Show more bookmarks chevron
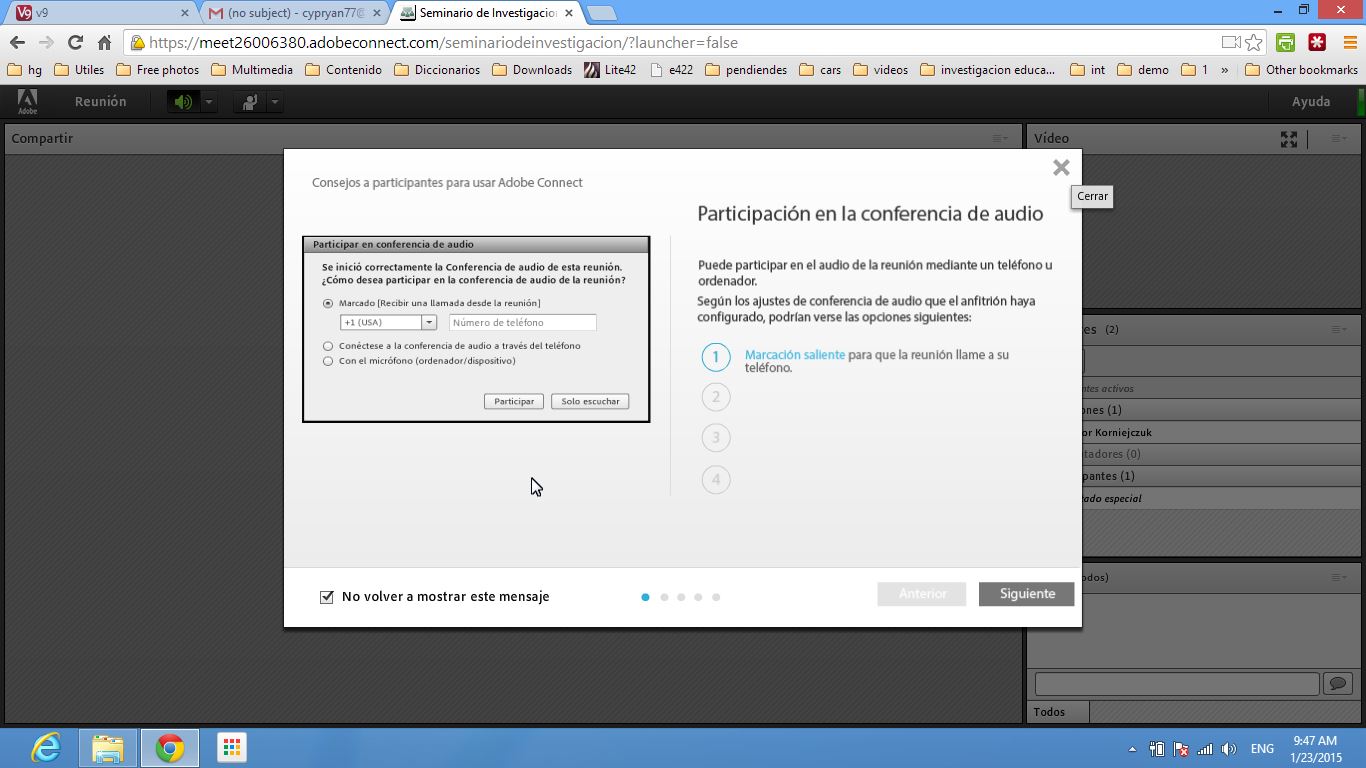 pyautogui.click(x=1224, y=70)
